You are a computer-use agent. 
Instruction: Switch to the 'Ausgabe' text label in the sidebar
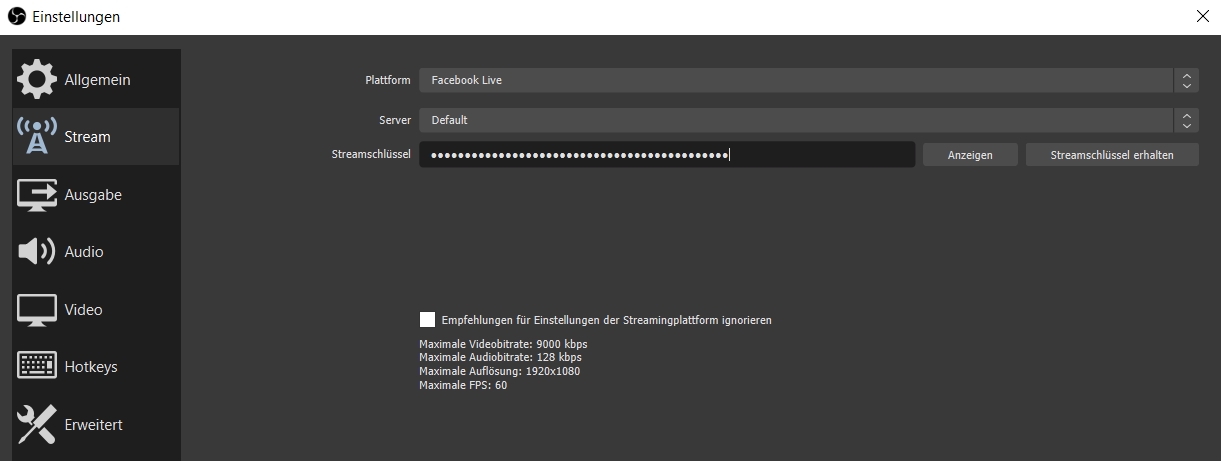[93, 195]
